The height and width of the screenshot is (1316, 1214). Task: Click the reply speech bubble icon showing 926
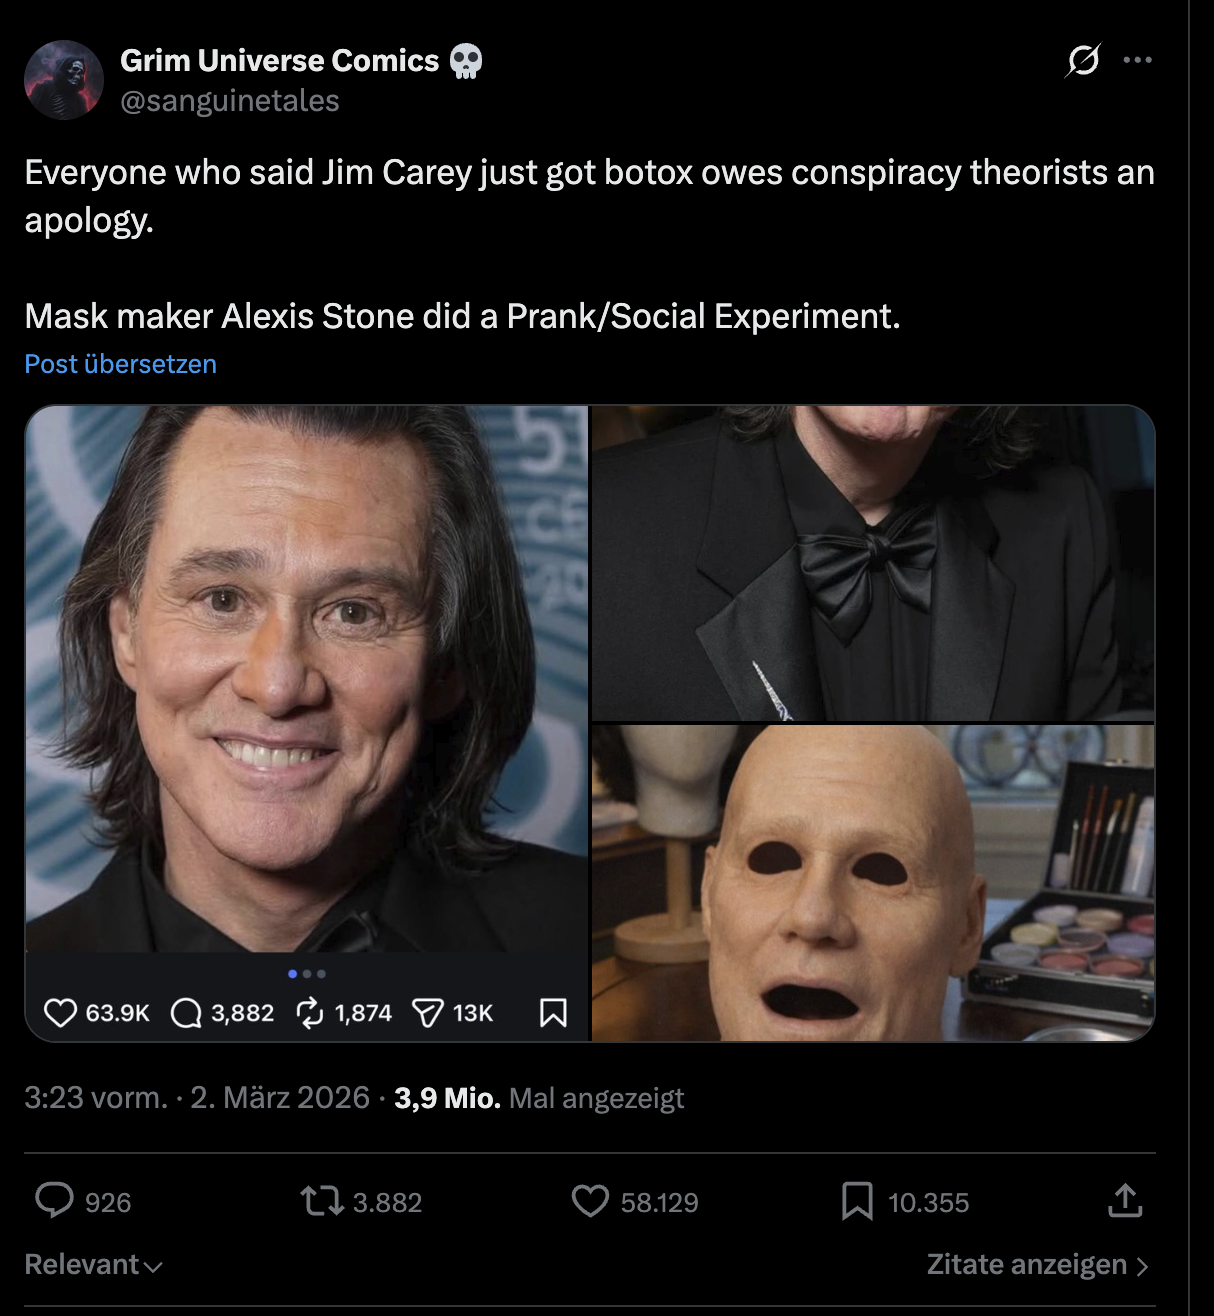pyautogui.click(x=55, y=1200)
